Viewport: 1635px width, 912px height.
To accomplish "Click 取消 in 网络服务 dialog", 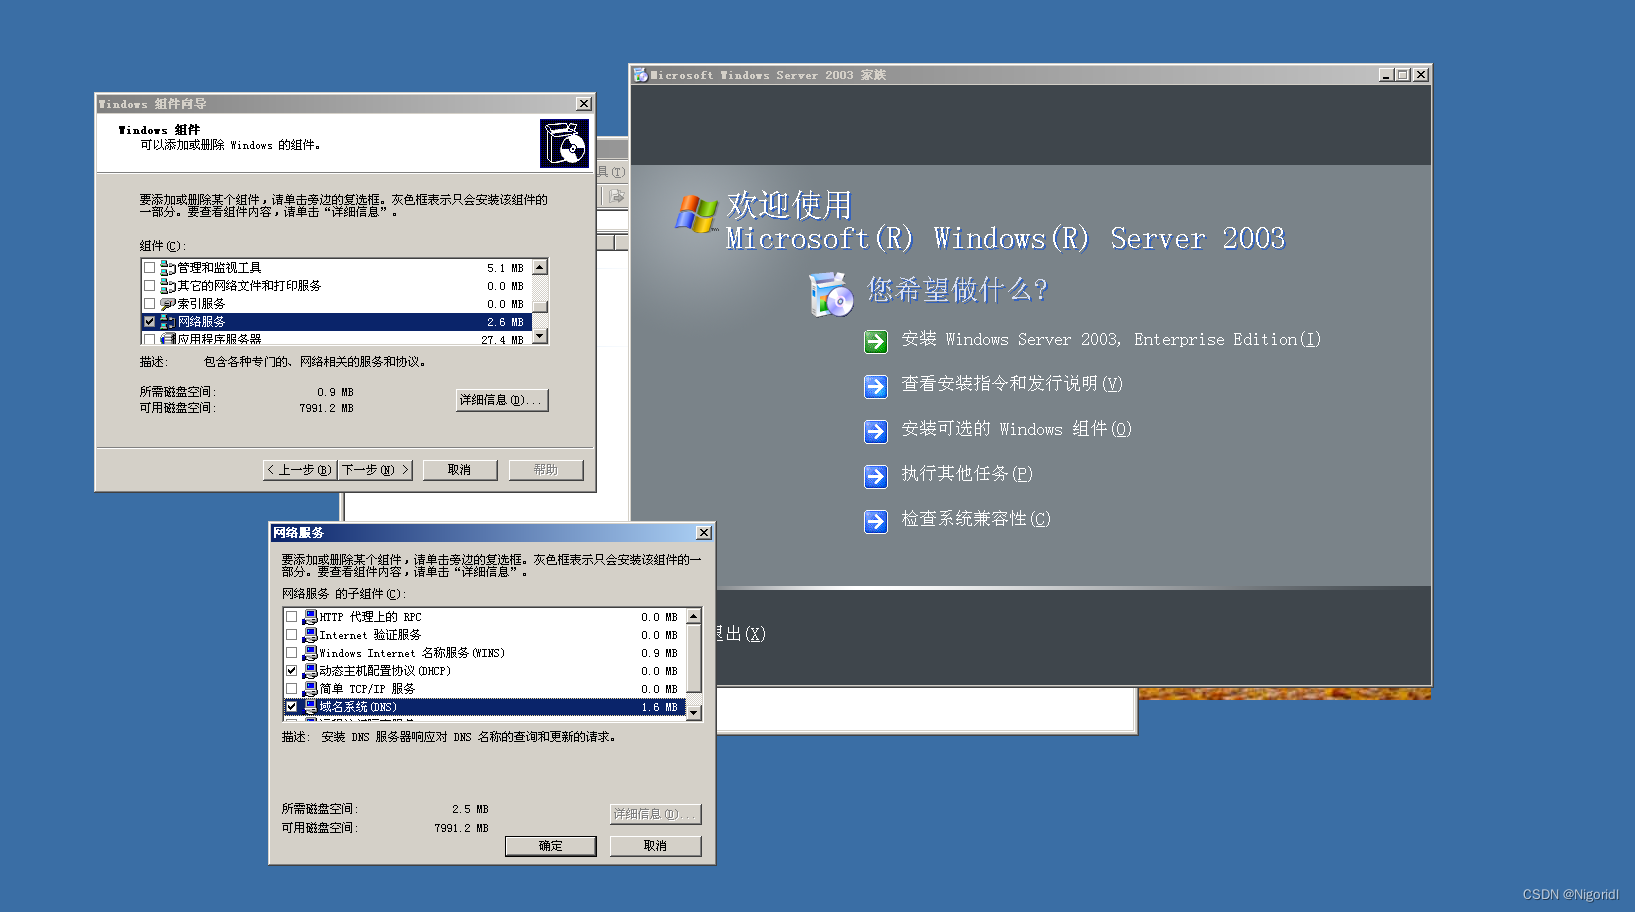I will (x=655, y=846).
